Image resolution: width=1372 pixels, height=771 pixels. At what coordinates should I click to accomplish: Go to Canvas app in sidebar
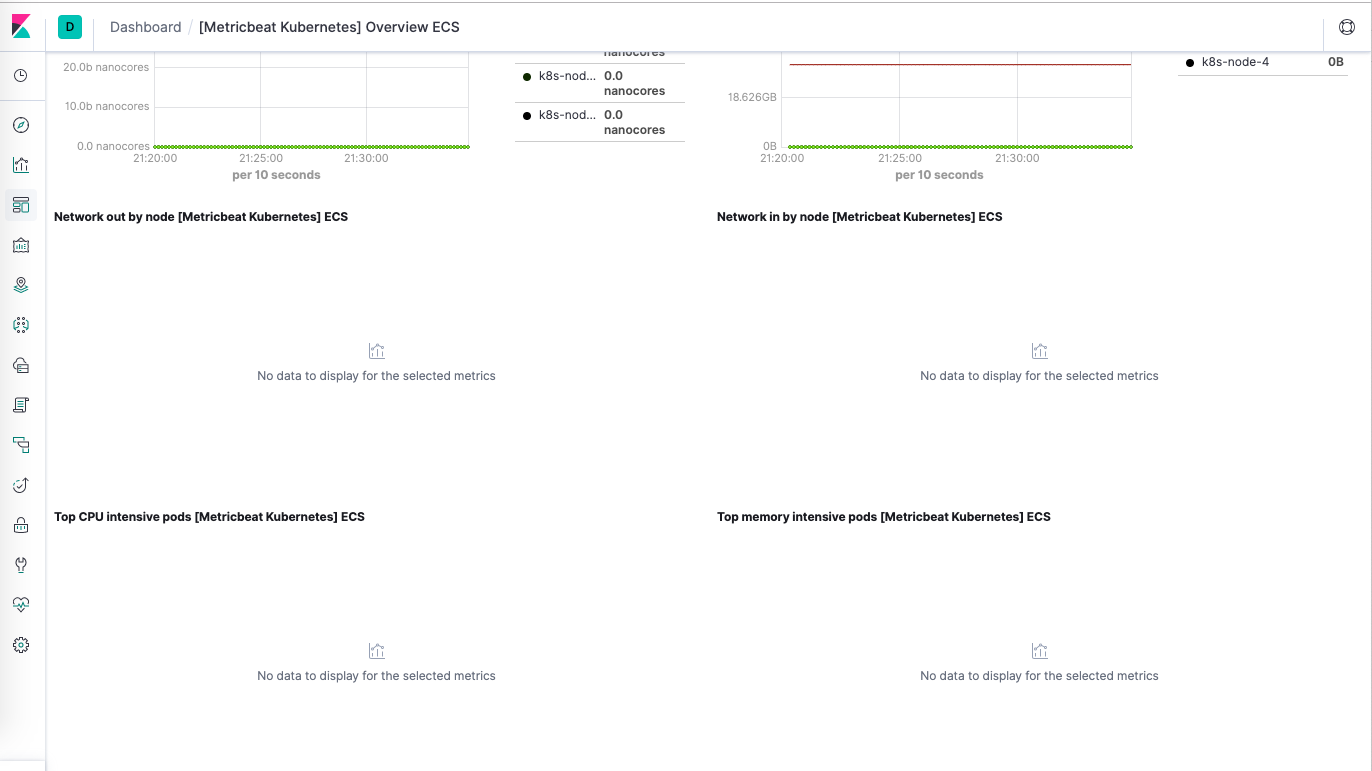click(21, 245)
